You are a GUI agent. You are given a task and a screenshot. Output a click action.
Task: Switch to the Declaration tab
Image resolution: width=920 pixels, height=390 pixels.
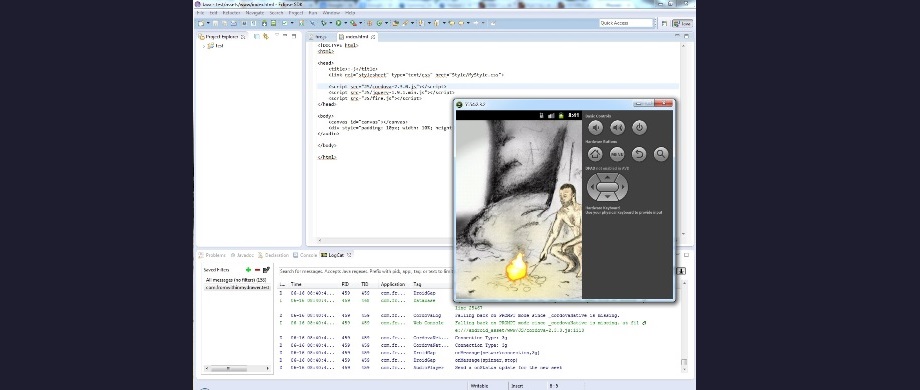(273, 255)
